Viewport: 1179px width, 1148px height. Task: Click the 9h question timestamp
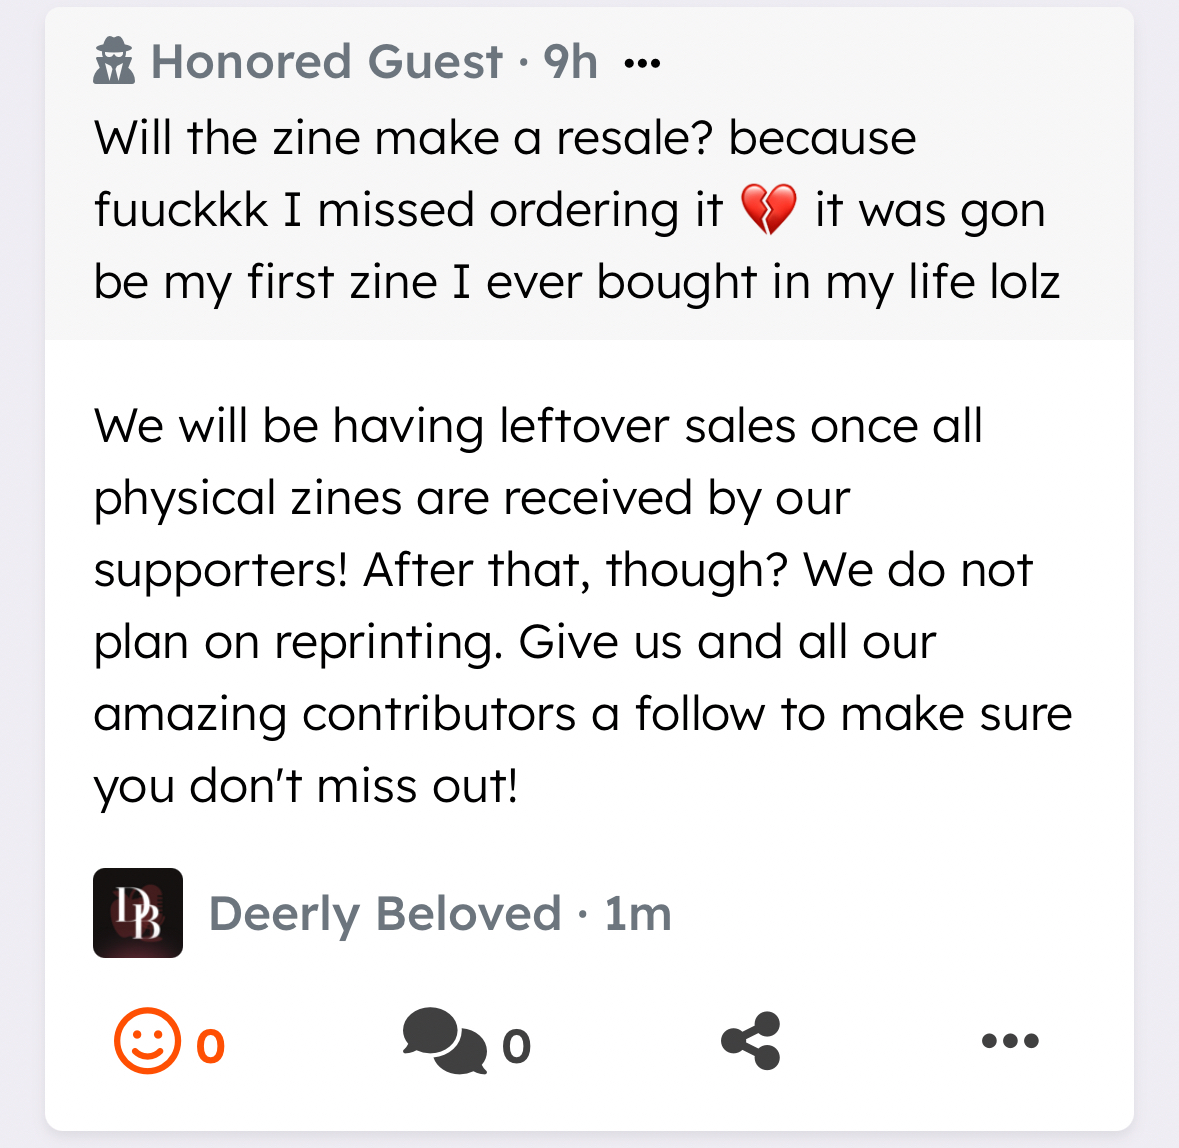(x=571, y=62)
